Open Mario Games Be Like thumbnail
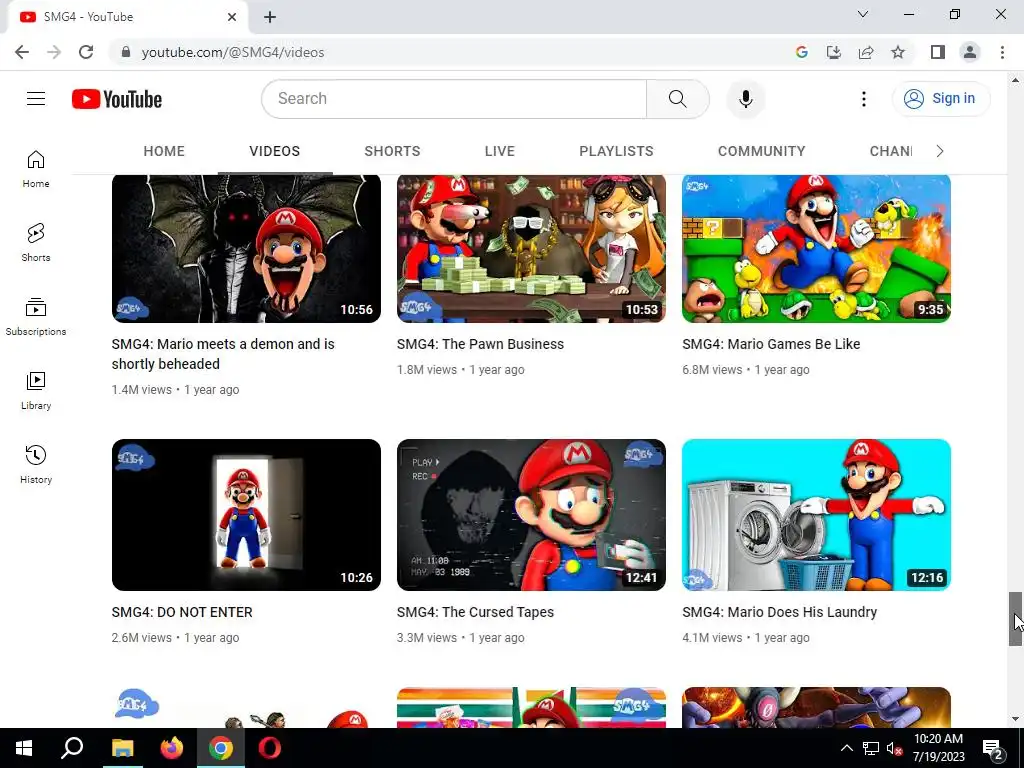The width and height of the screenshot is (1024, 768). click(816, 248)
